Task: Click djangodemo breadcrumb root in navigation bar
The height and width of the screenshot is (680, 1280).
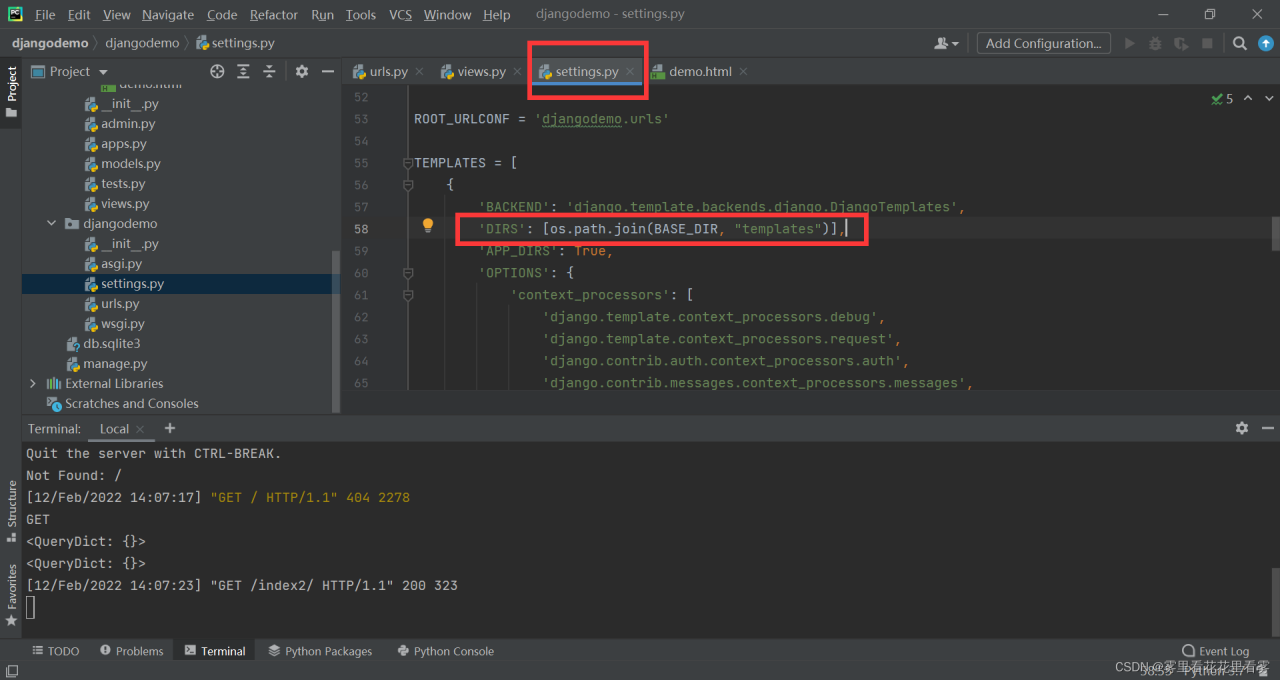Action: [x=50, y=43]
